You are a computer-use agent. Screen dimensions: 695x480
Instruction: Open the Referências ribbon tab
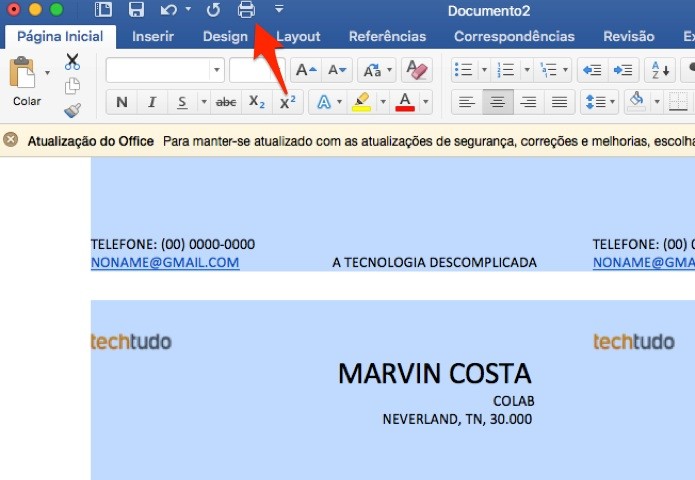pos(386,36)
